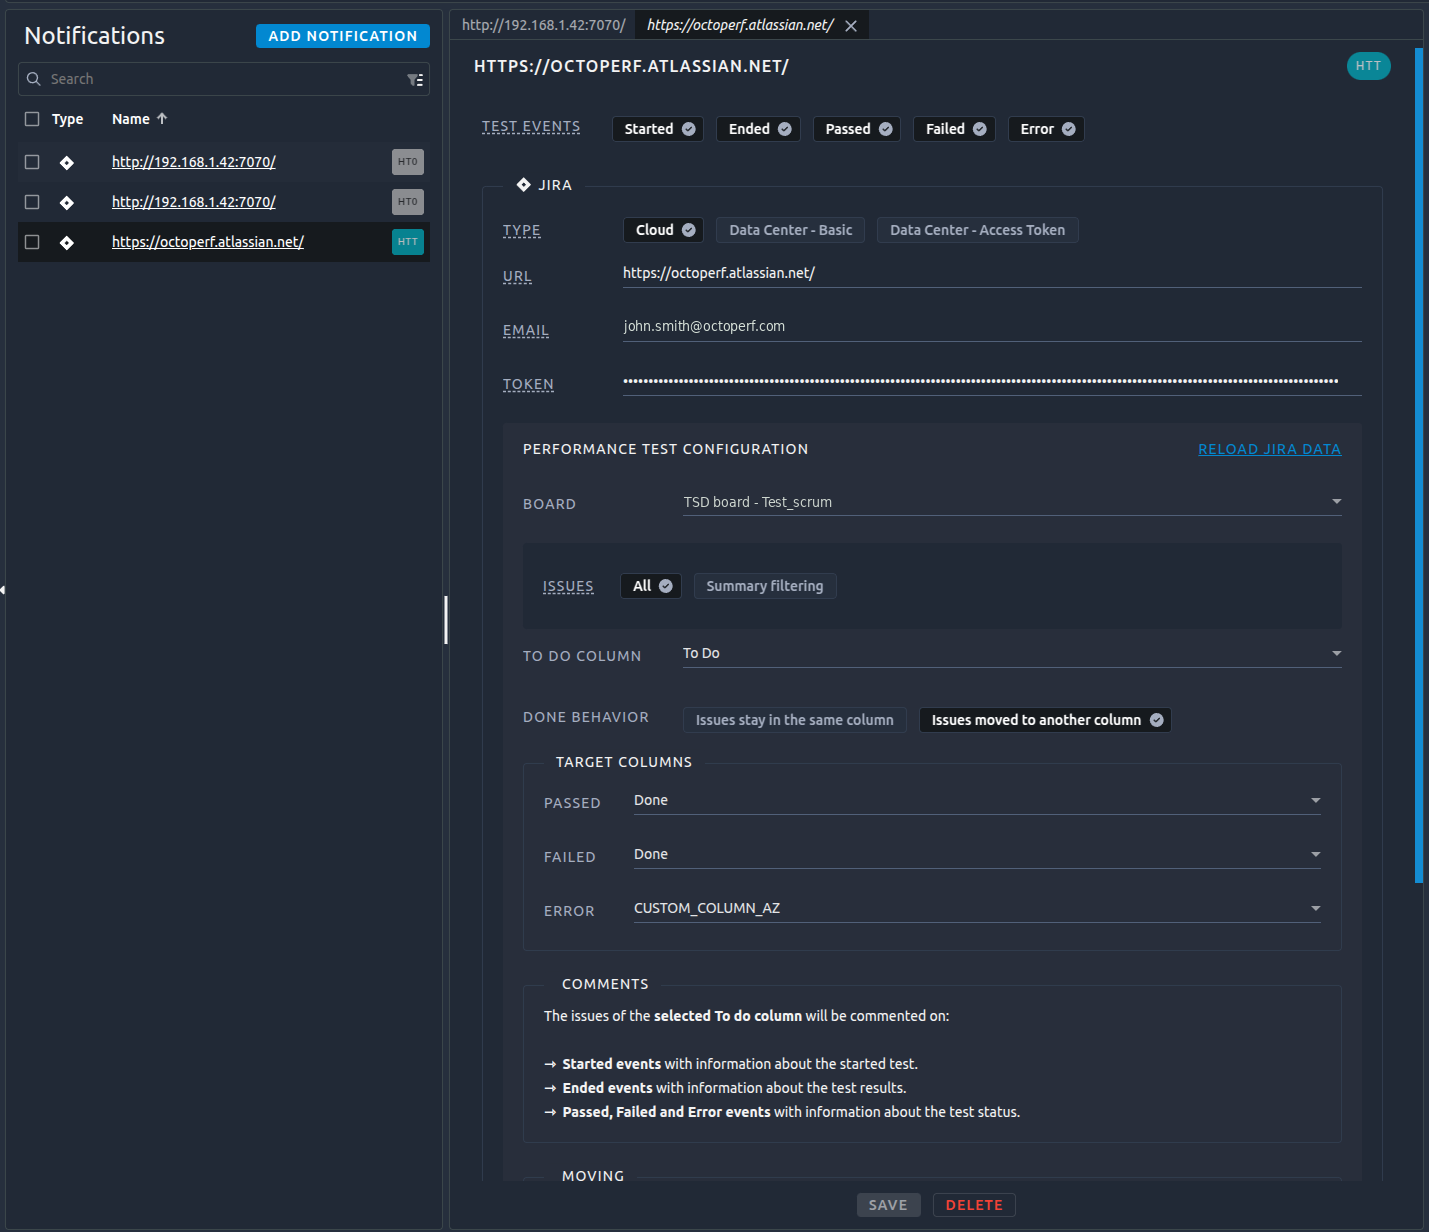Click the HTO badge on first row

point(408,162)
